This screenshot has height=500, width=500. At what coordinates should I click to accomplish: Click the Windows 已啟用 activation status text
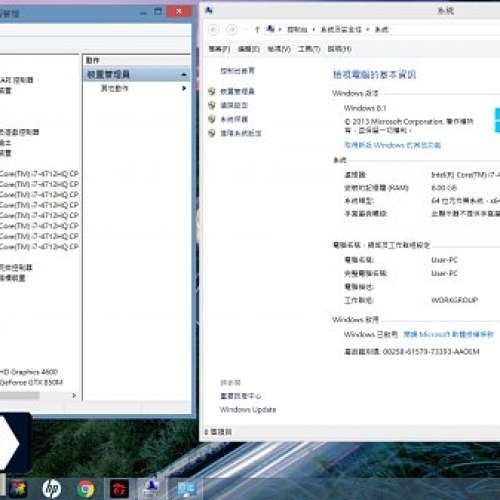(x=371, y=334)
